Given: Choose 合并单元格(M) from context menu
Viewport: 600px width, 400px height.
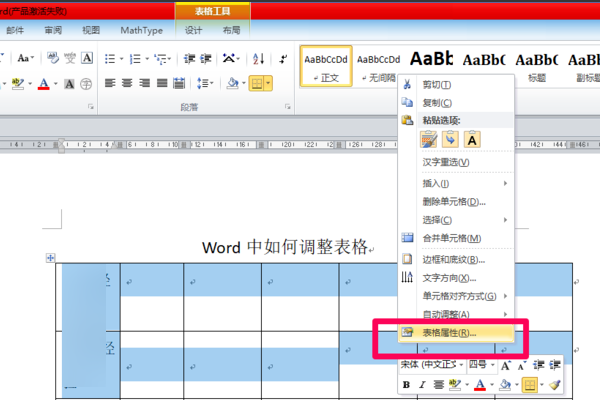Looking at the screenshot, I should [x=456, y=238].
